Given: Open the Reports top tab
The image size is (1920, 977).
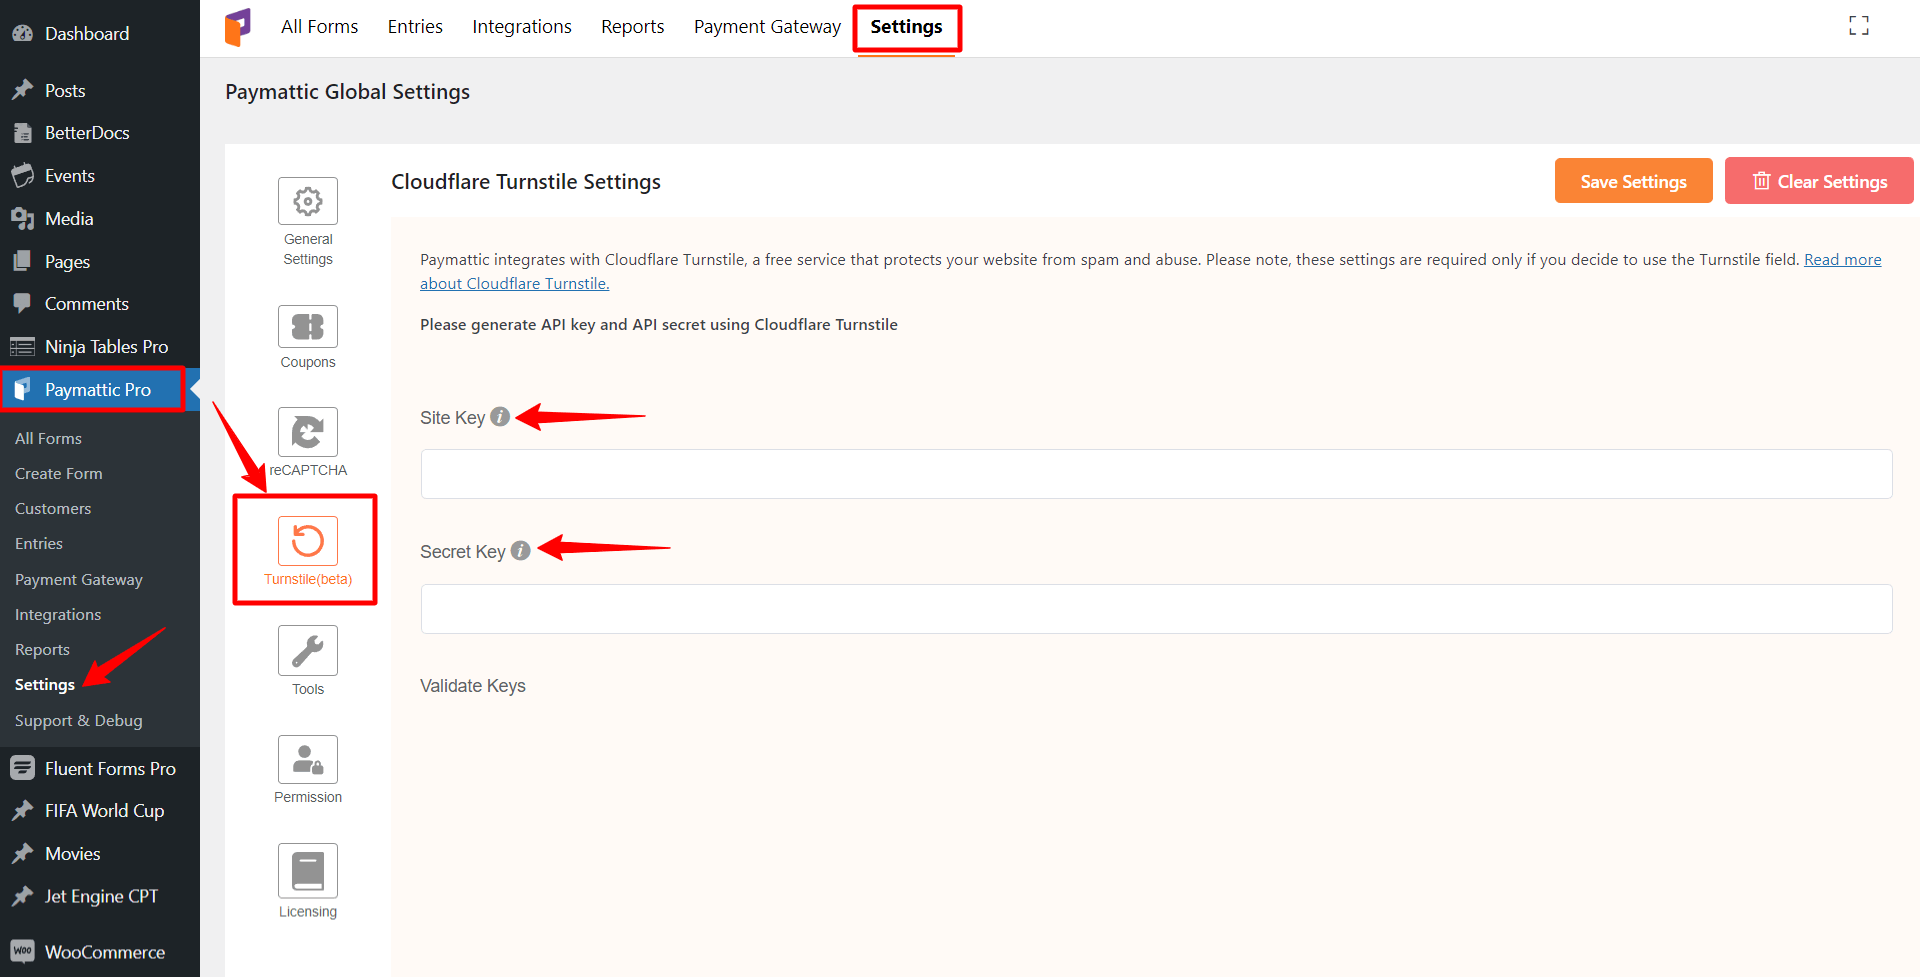Looking at the screenshot, I should [x=632, y=27].
